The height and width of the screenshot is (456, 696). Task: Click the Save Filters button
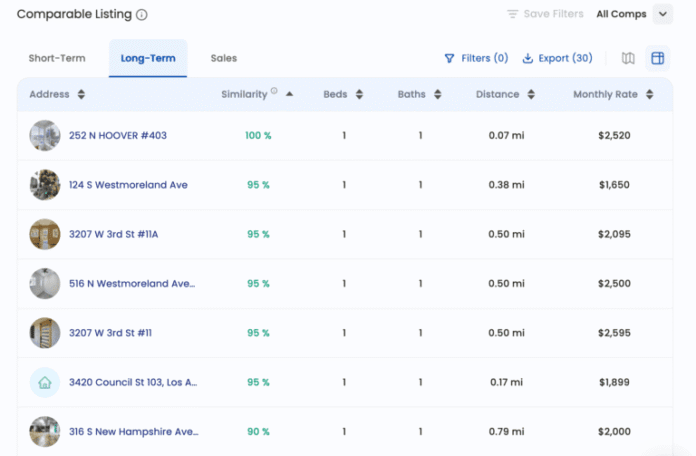[x=545, y=14]
